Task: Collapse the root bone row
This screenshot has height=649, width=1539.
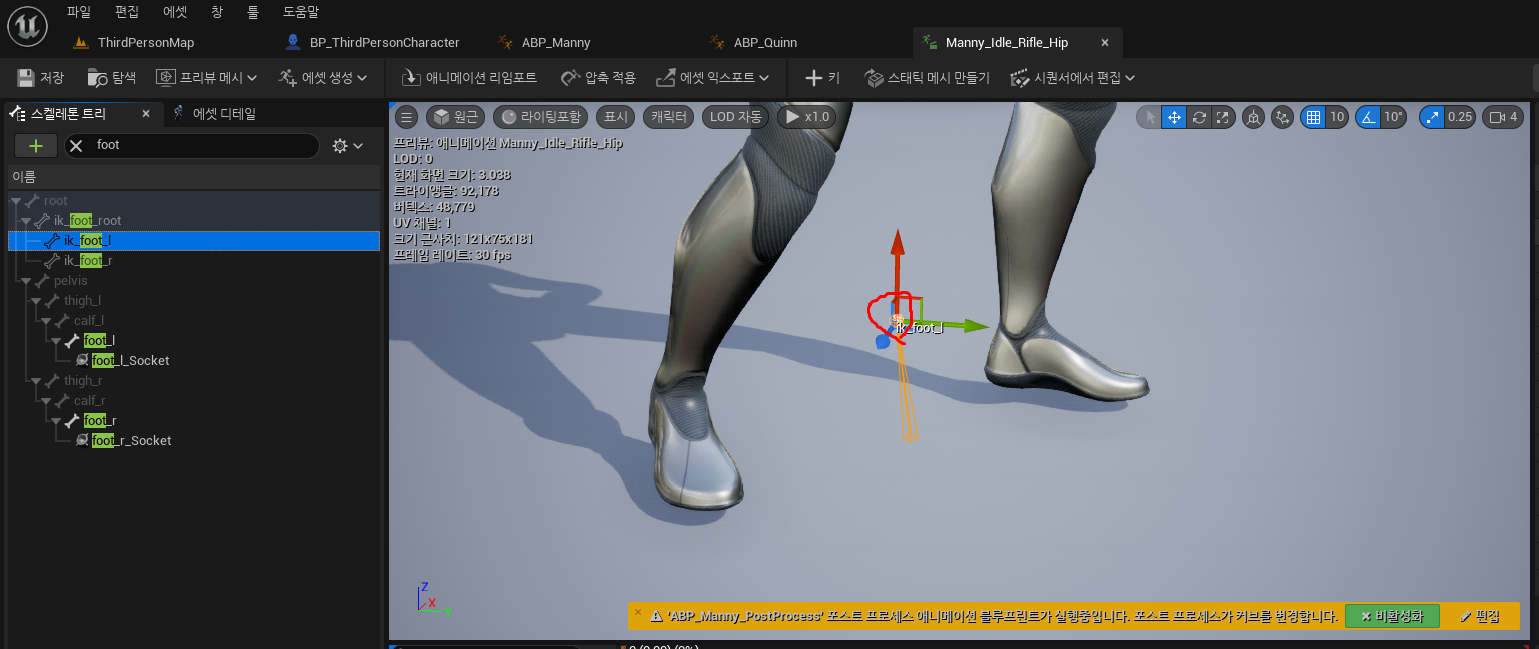Action: [x=16, y=201]
